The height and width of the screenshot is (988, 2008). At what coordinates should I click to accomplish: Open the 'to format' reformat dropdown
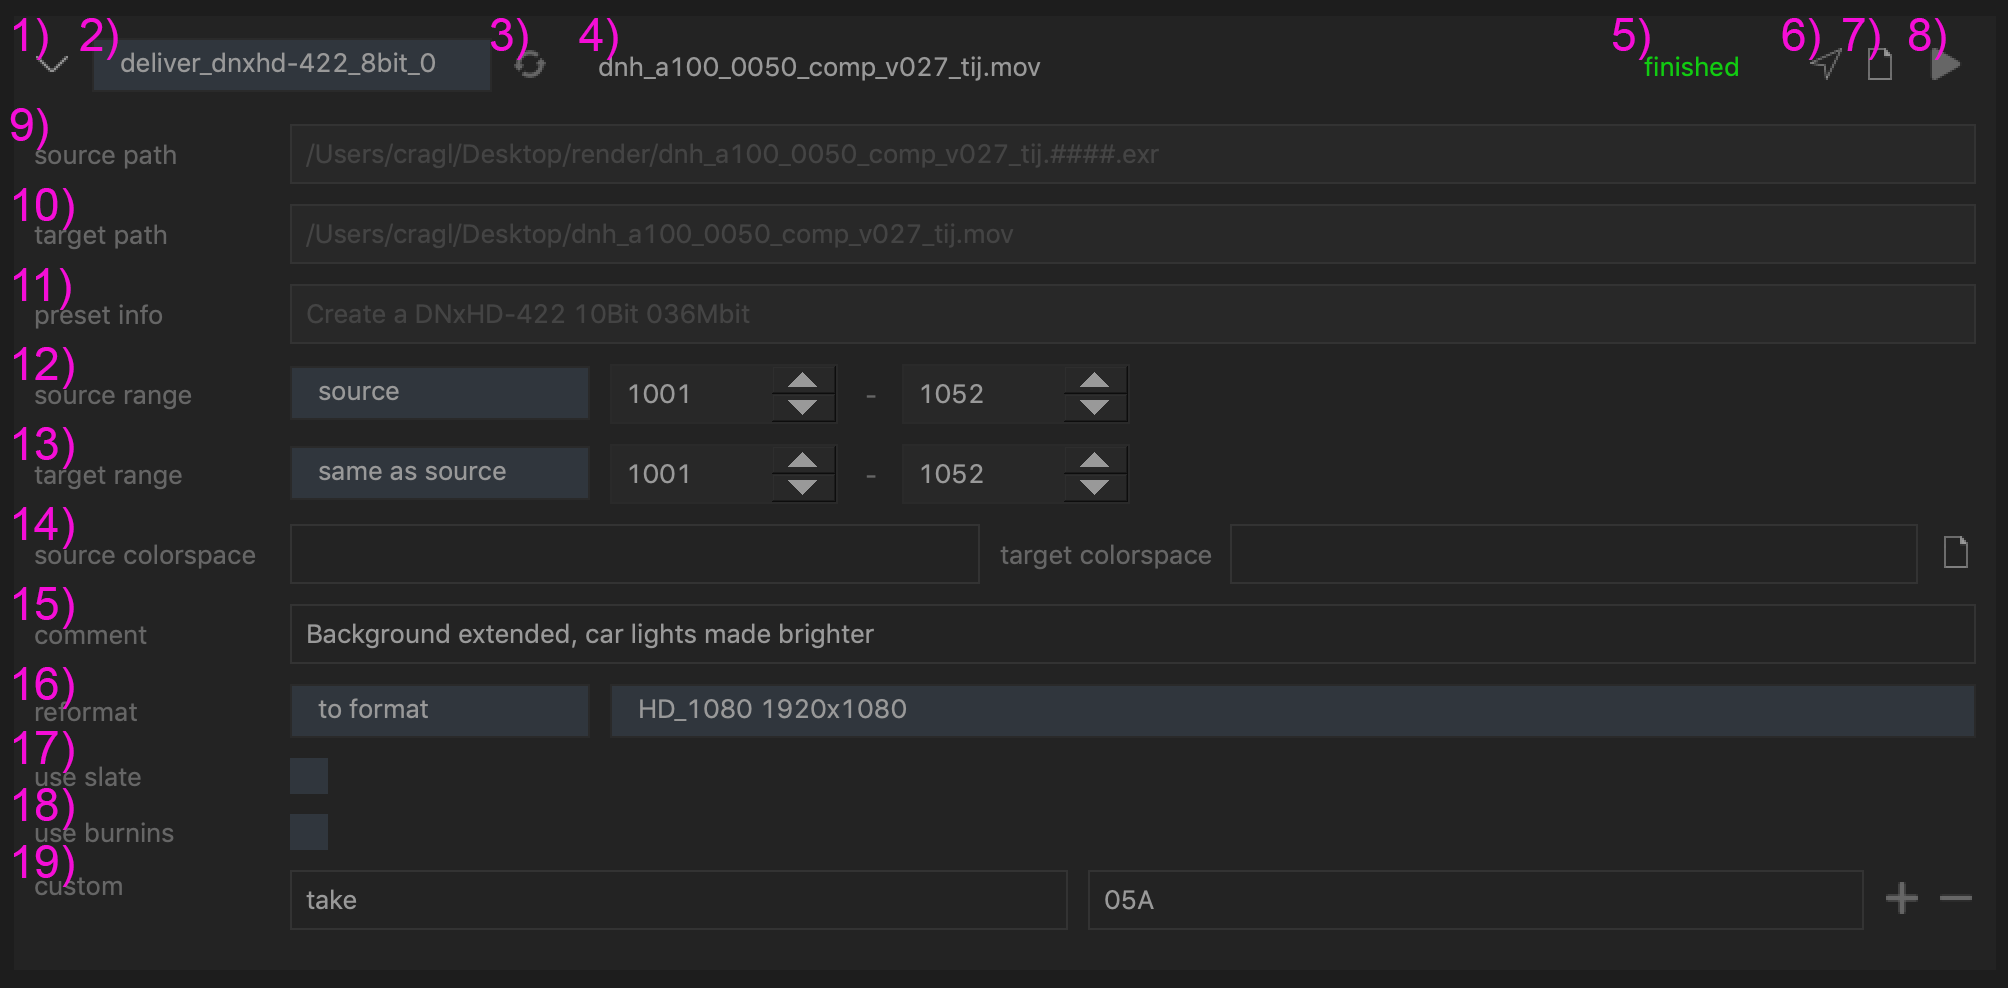(x=439, y=710)
